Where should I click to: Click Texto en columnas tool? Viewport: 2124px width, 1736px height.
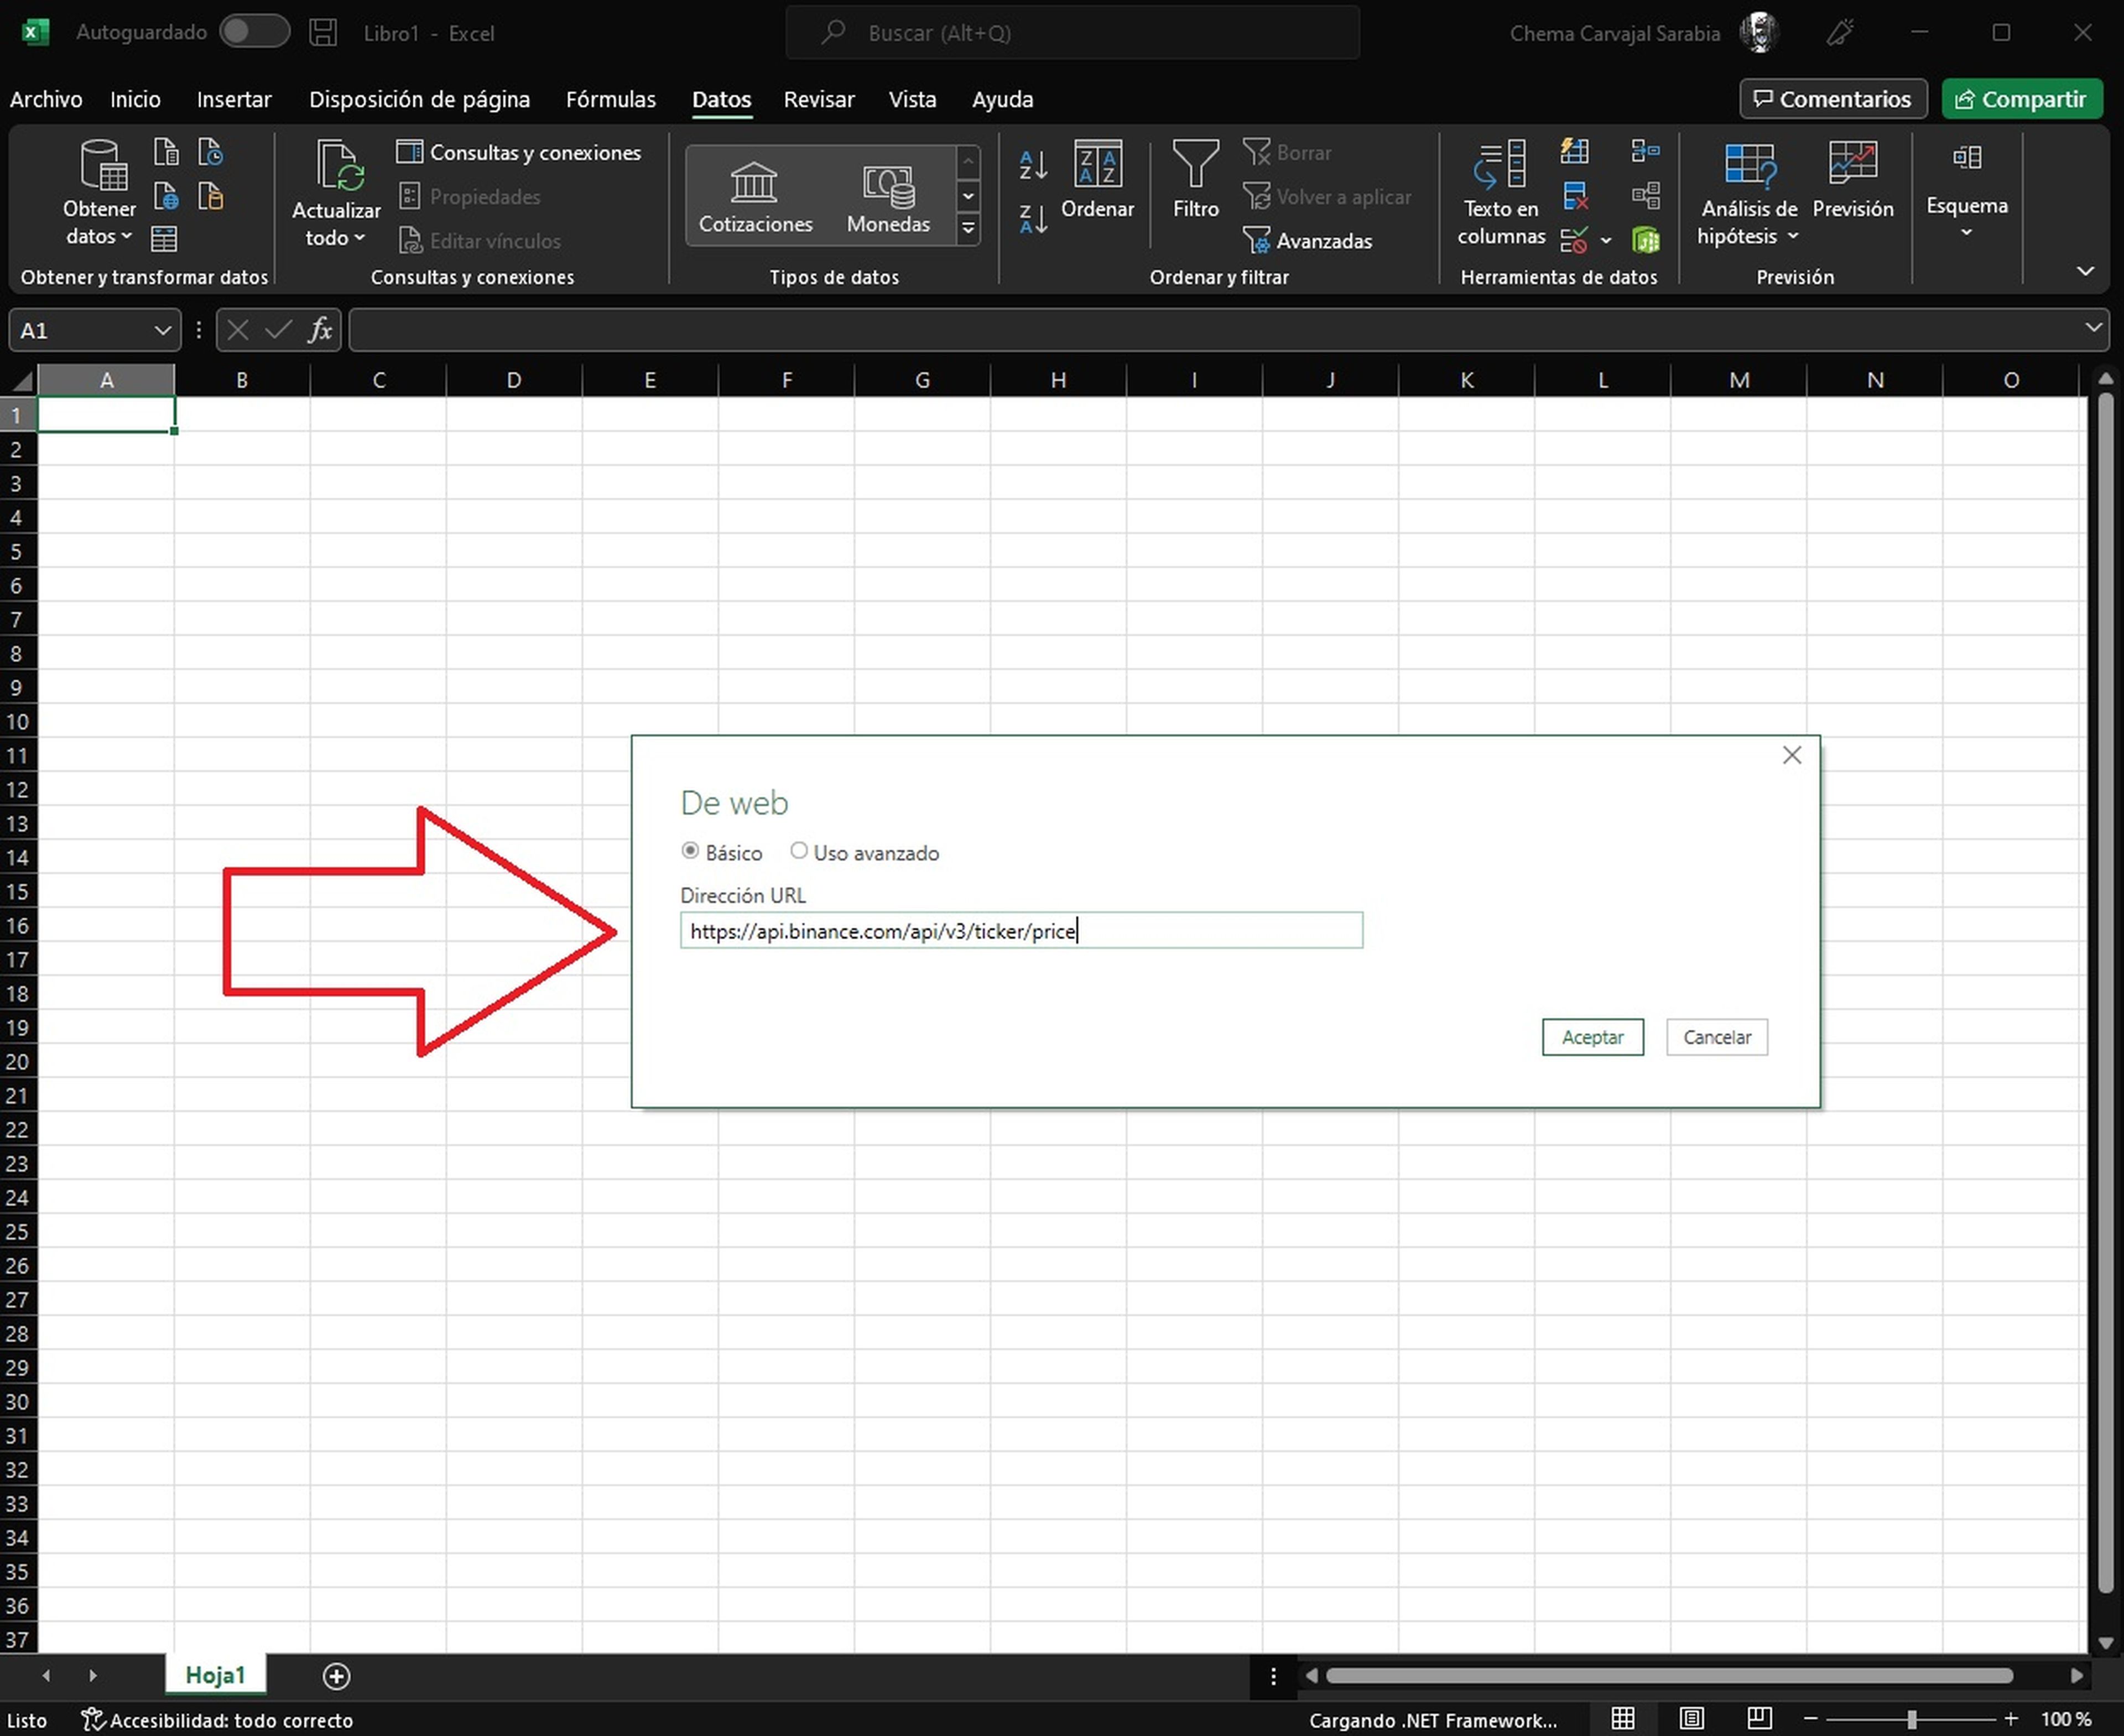[x=1501, y=194]
